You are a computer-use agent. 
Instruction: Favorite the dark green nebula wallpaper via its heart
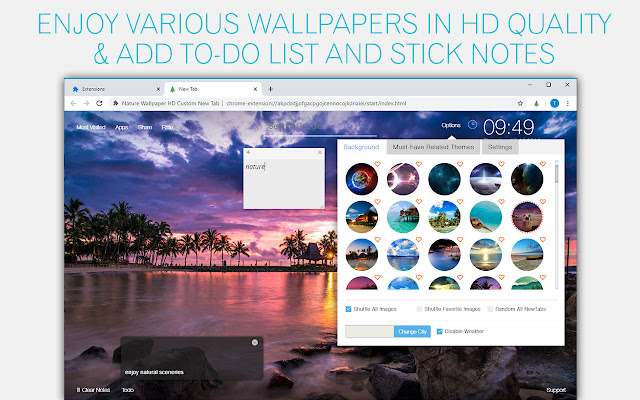543,164
